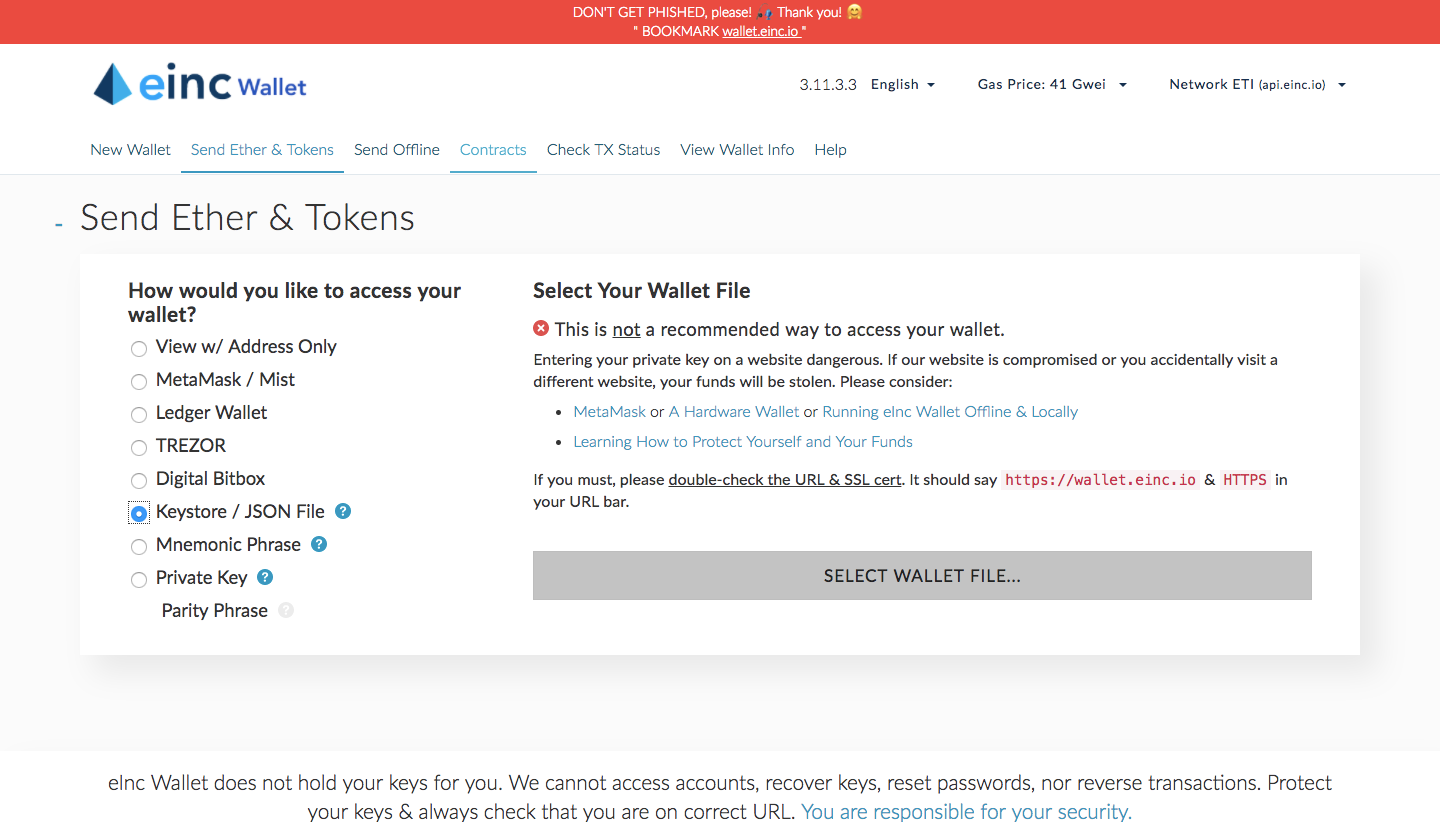The image size is (1440, 822).
Task: Click greyed help icon beside Parity Phrase
Action: tap(286, 610)
